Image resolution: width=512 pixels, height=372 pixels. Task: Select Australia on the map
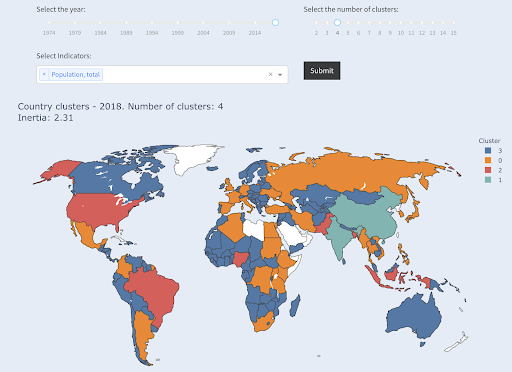(x=415, y=315)
